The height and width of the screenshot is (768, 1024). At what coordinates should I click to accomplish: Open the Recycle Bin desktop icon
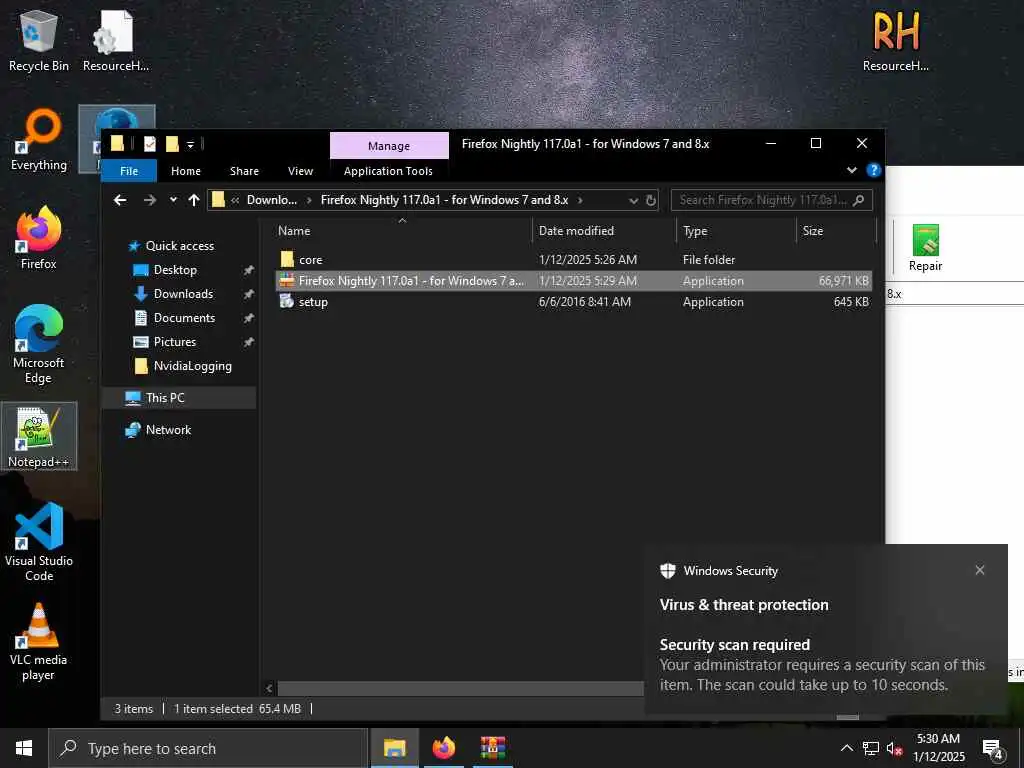39,40
